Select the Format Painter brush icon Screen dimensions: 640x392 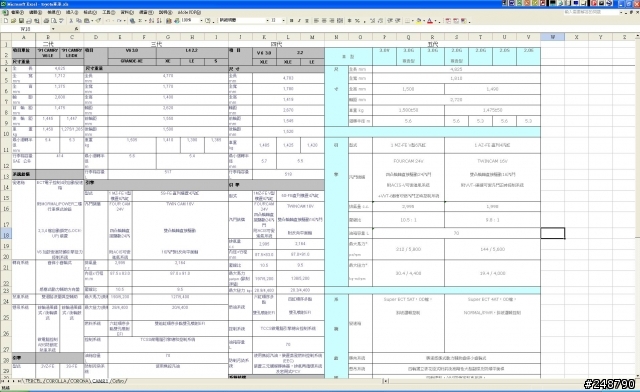[x=98, y=20]
